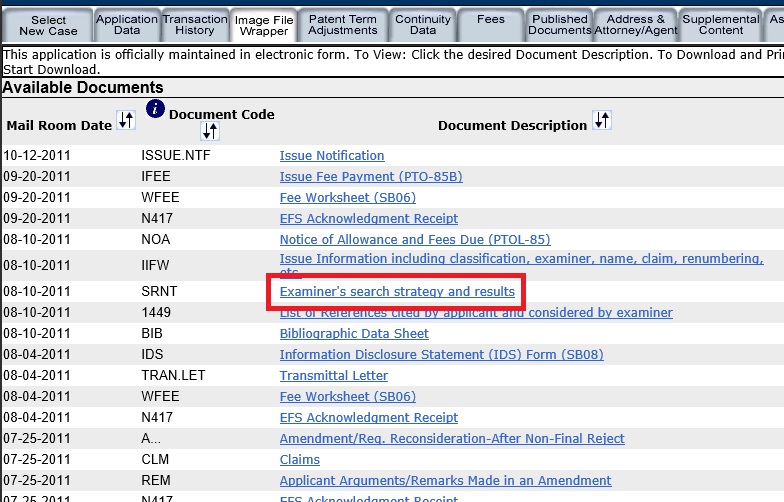Click the Available Documents heading
The height and width of the screenshot is (502, 784).
tap(83, 88)
